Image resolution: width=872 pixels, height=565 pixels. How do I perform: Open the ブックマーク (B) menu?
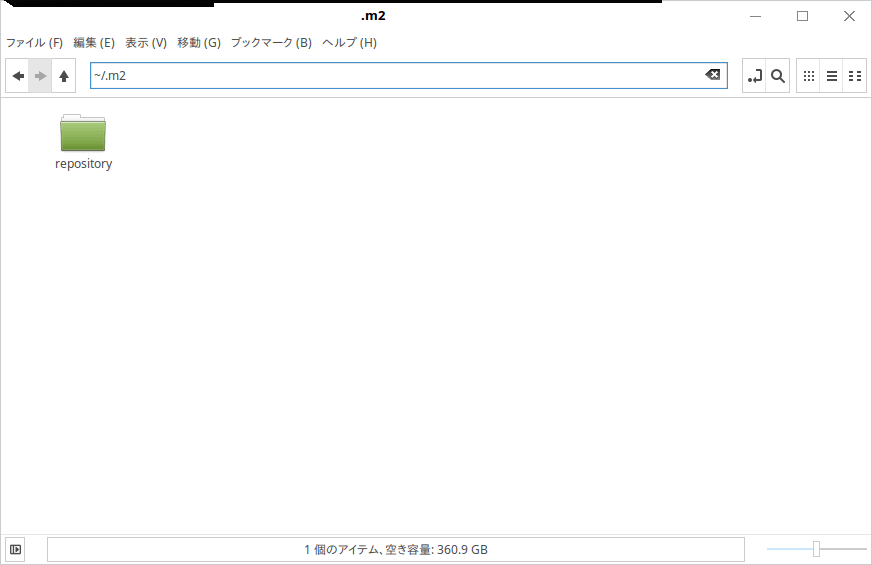coord(271,43)
